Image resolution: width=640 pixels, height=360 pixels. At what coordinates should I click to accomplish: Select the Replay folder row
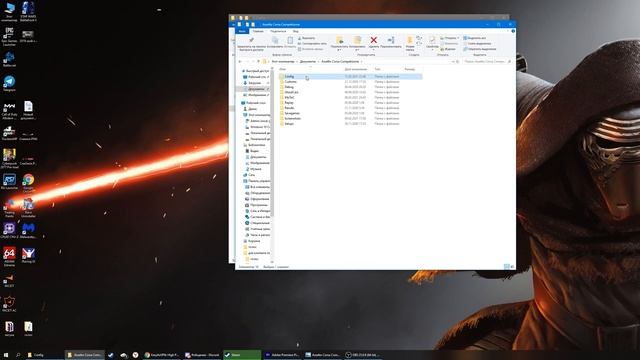tap(350, 103)
